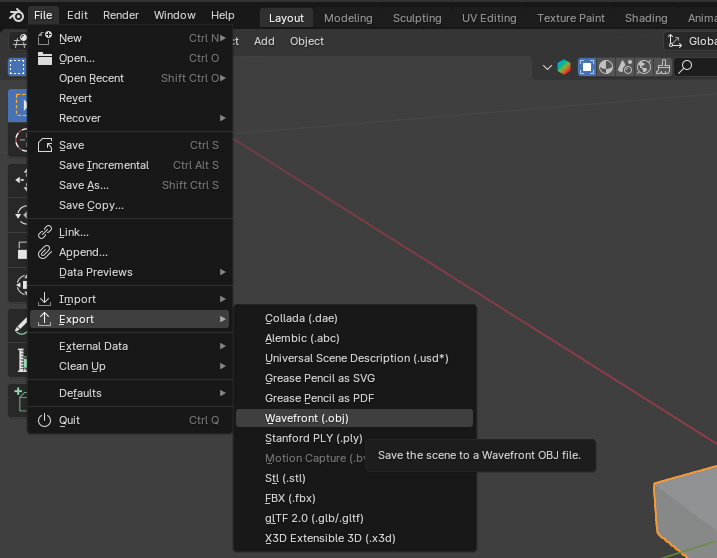Image resolution: width=717 pixels, height=558 pixels.
Task: Click the paperclip icon beside Append
Action: pyautogui.click(x=44, y=252)
